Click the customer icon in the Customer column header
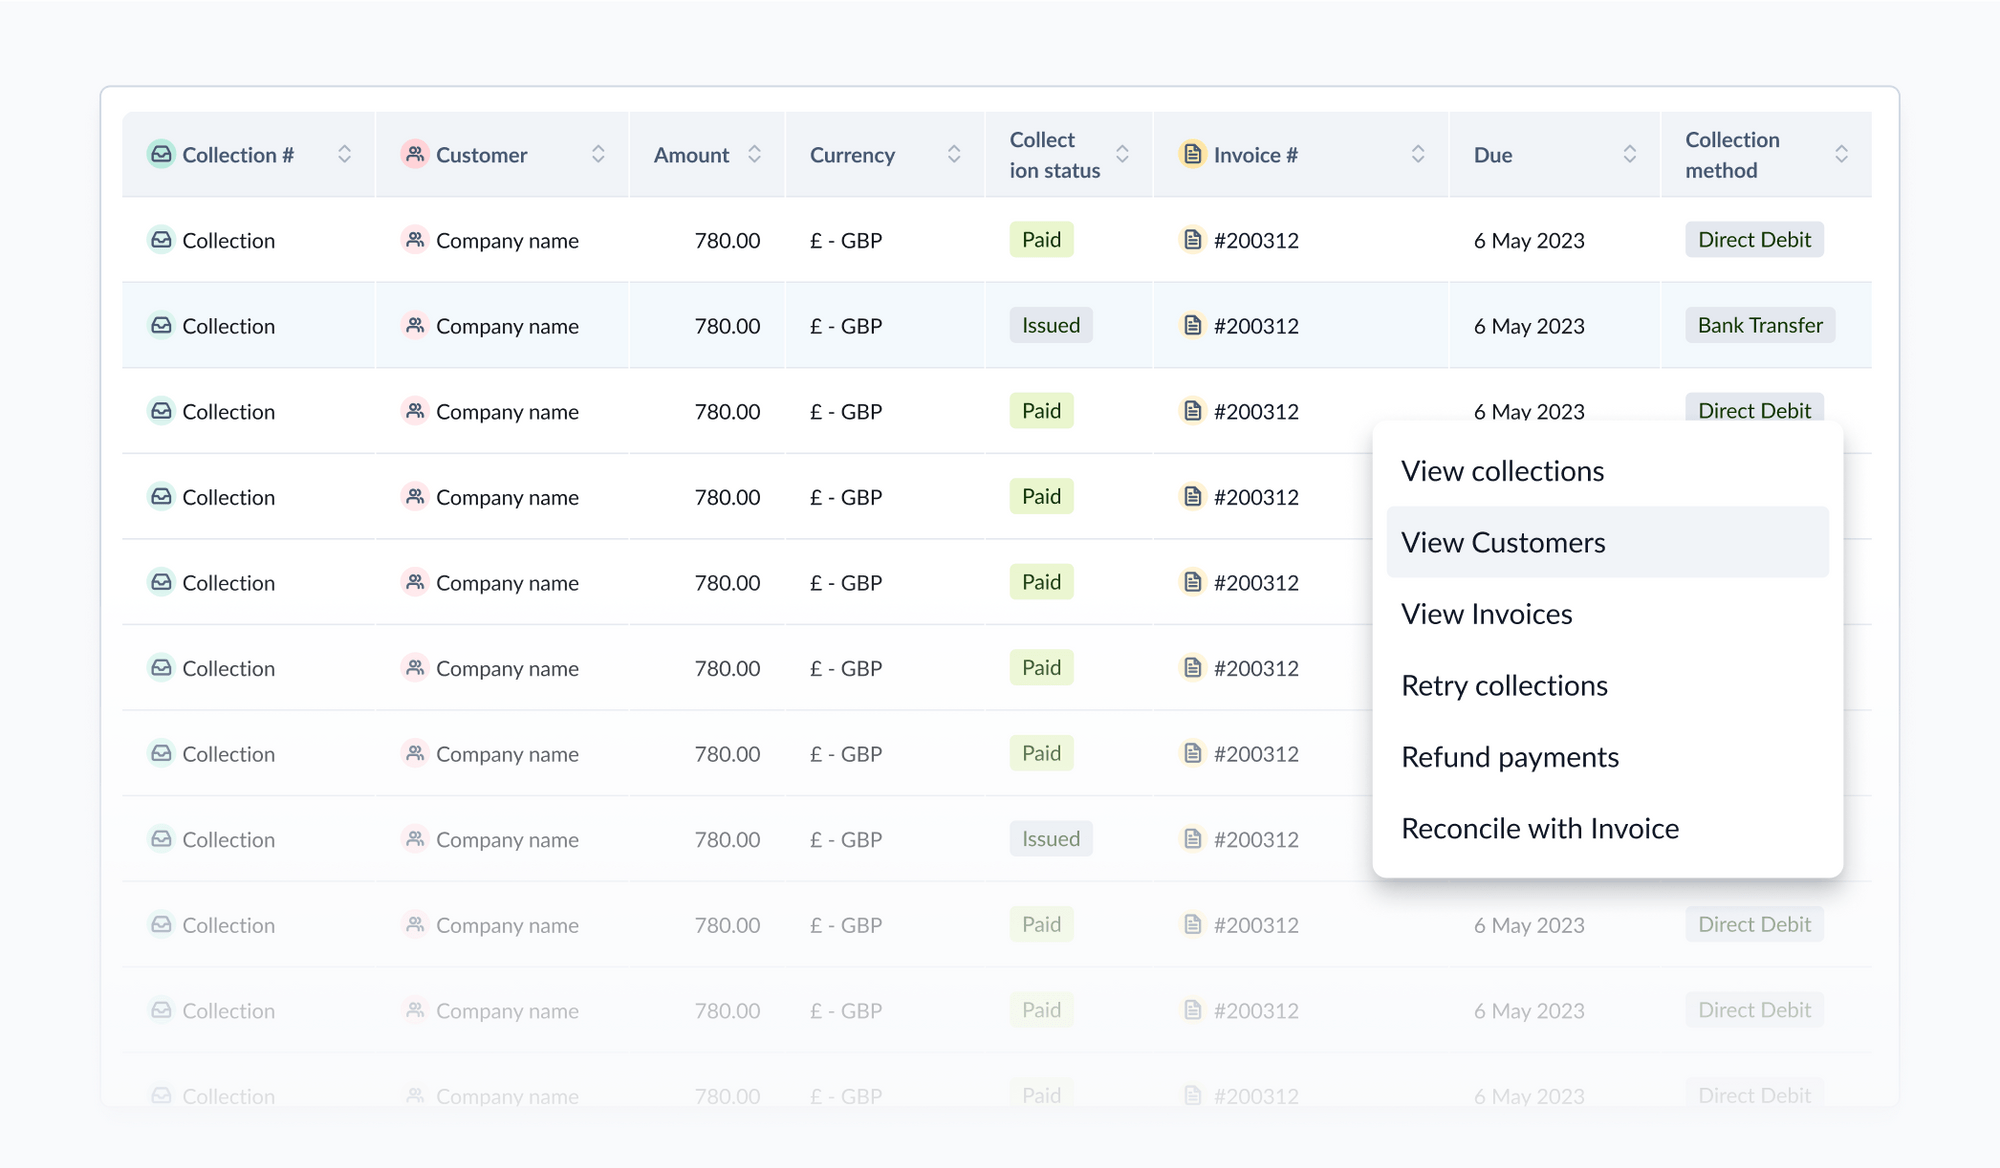 coord(414,154)
